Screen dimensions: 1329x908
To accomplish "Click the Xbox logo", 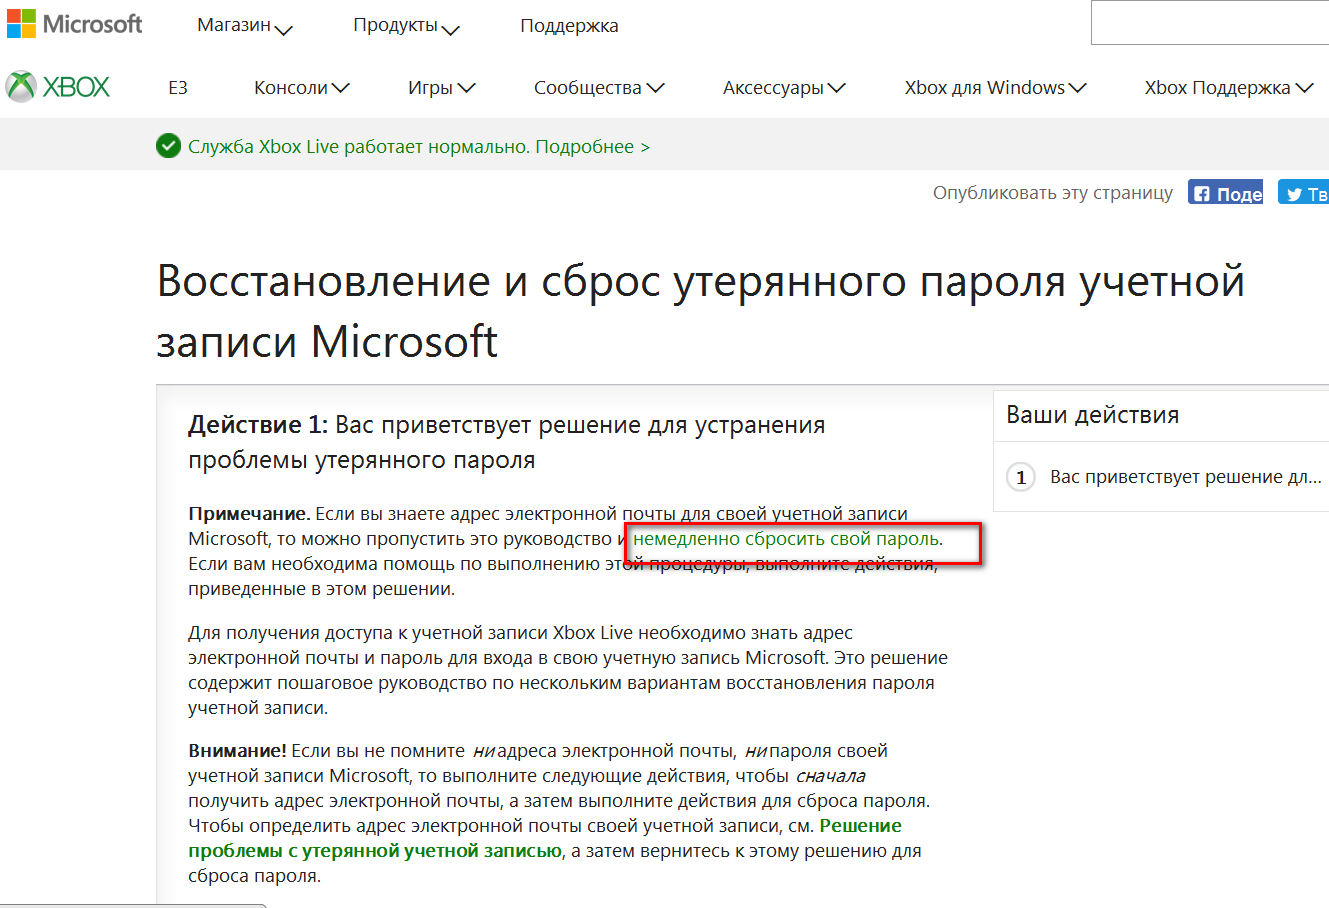I will point(58,87).
